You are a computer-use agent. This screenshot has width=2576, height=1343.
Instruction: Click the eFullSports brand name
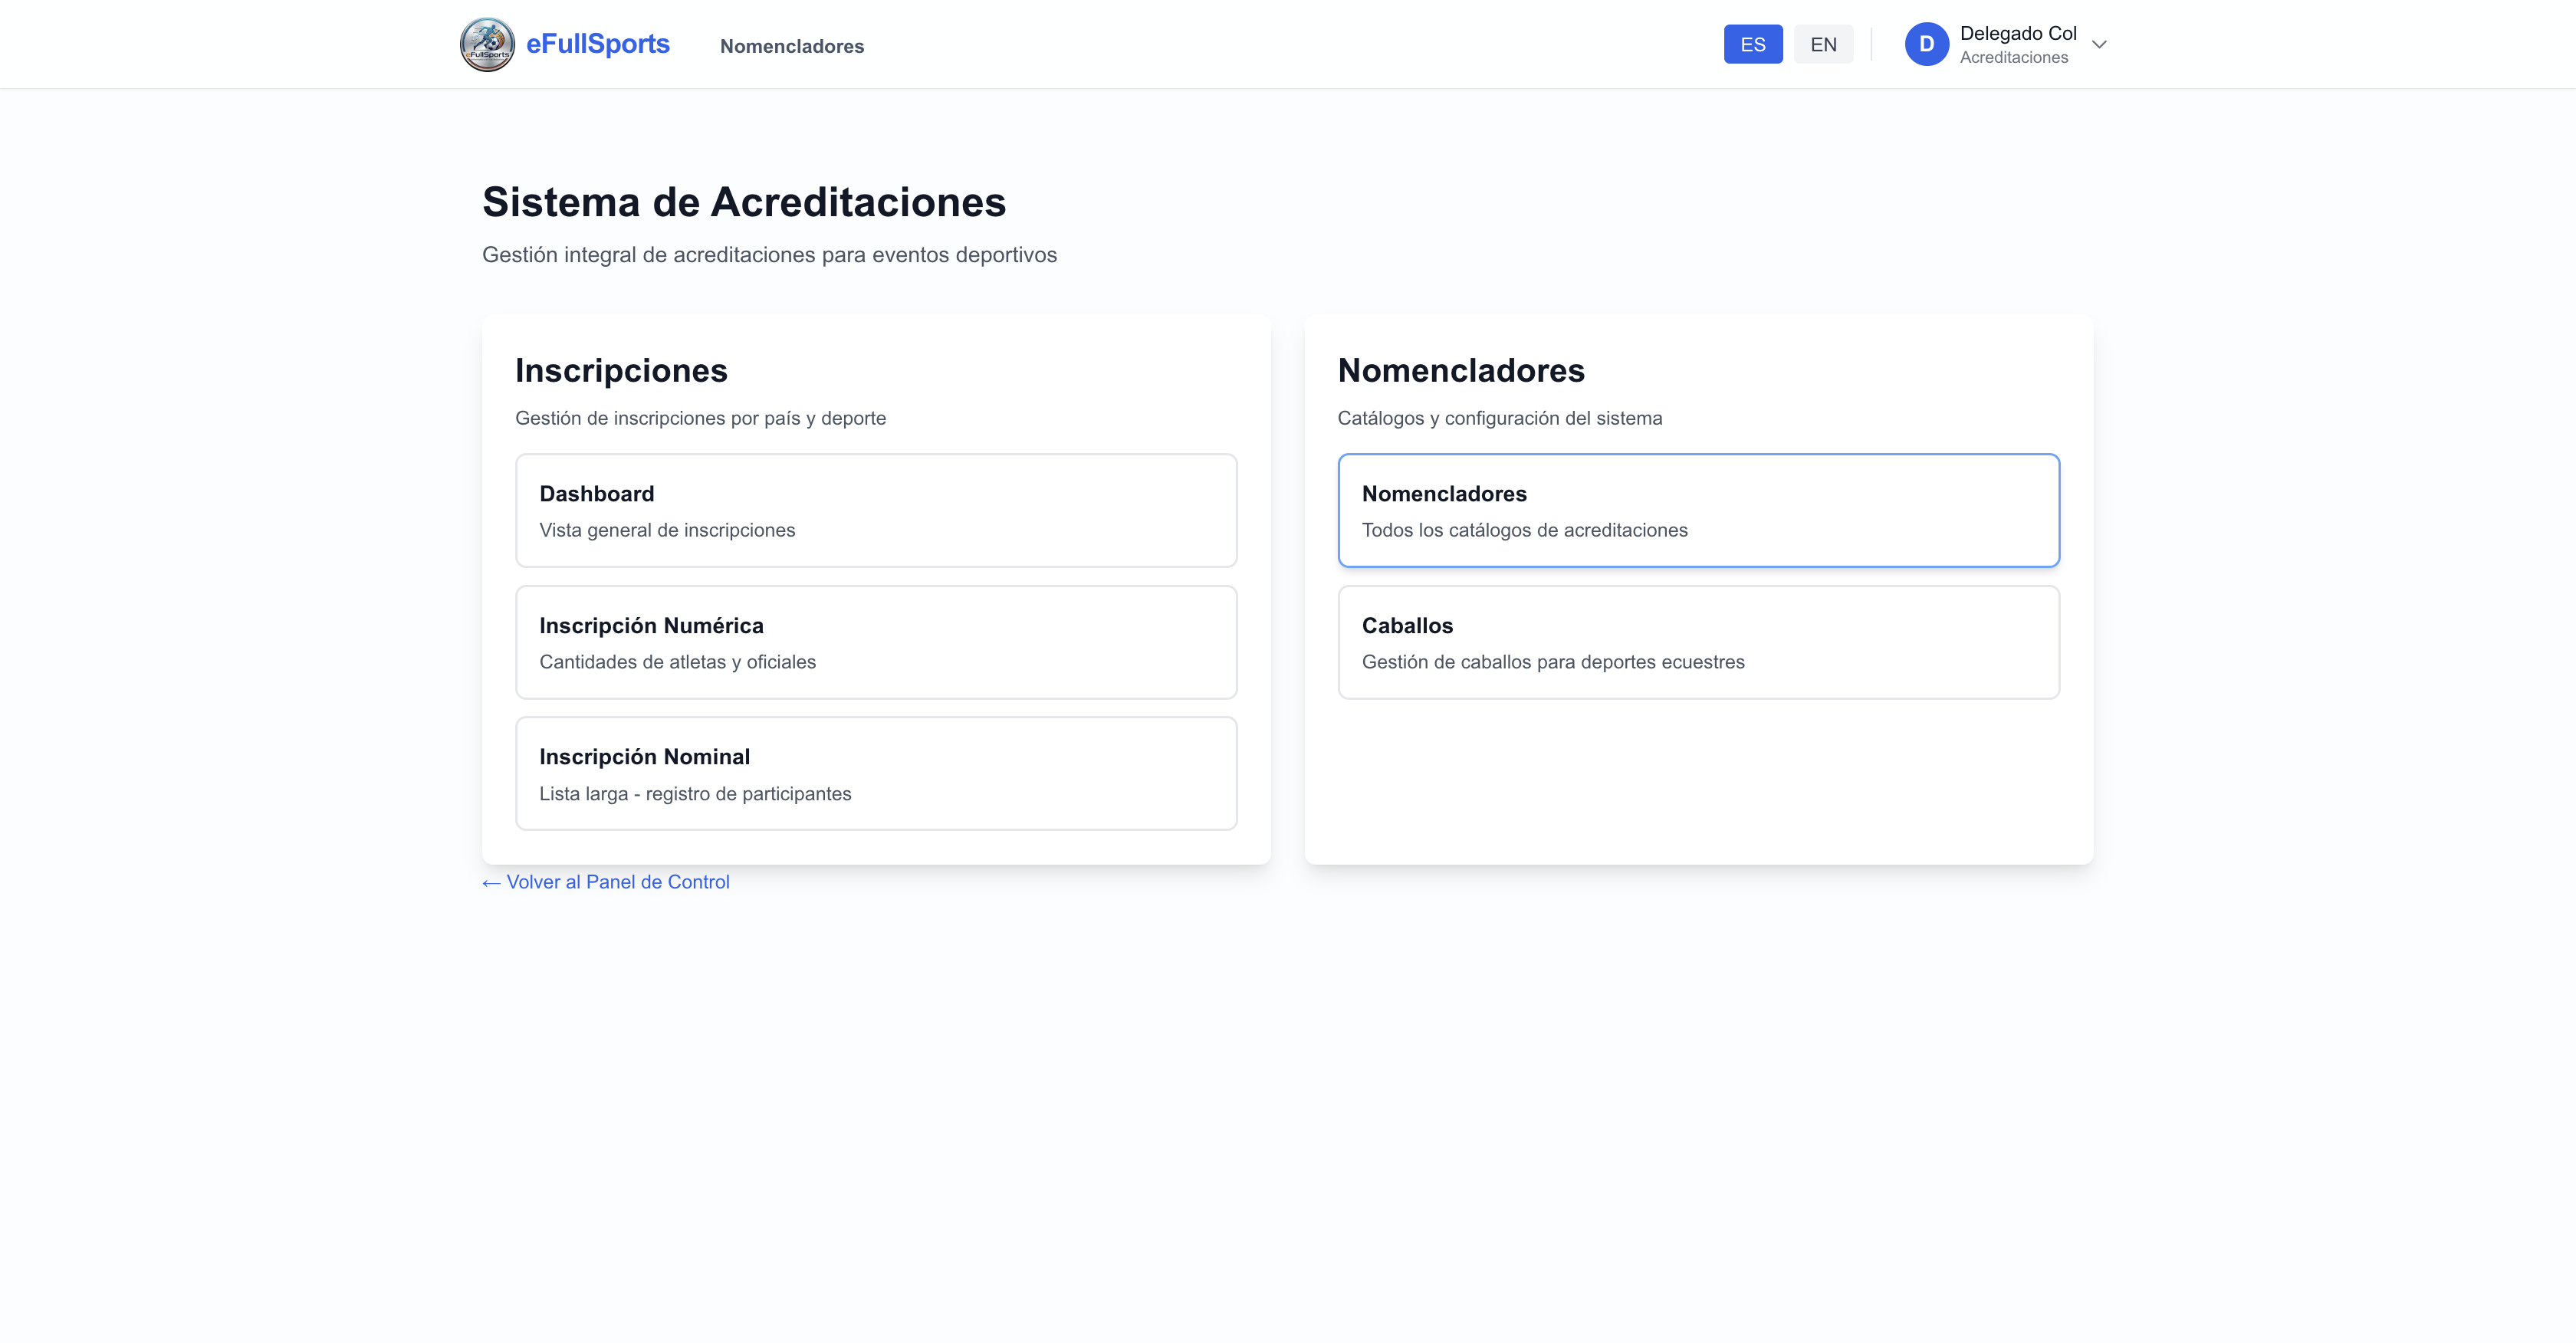click(597, 44)
